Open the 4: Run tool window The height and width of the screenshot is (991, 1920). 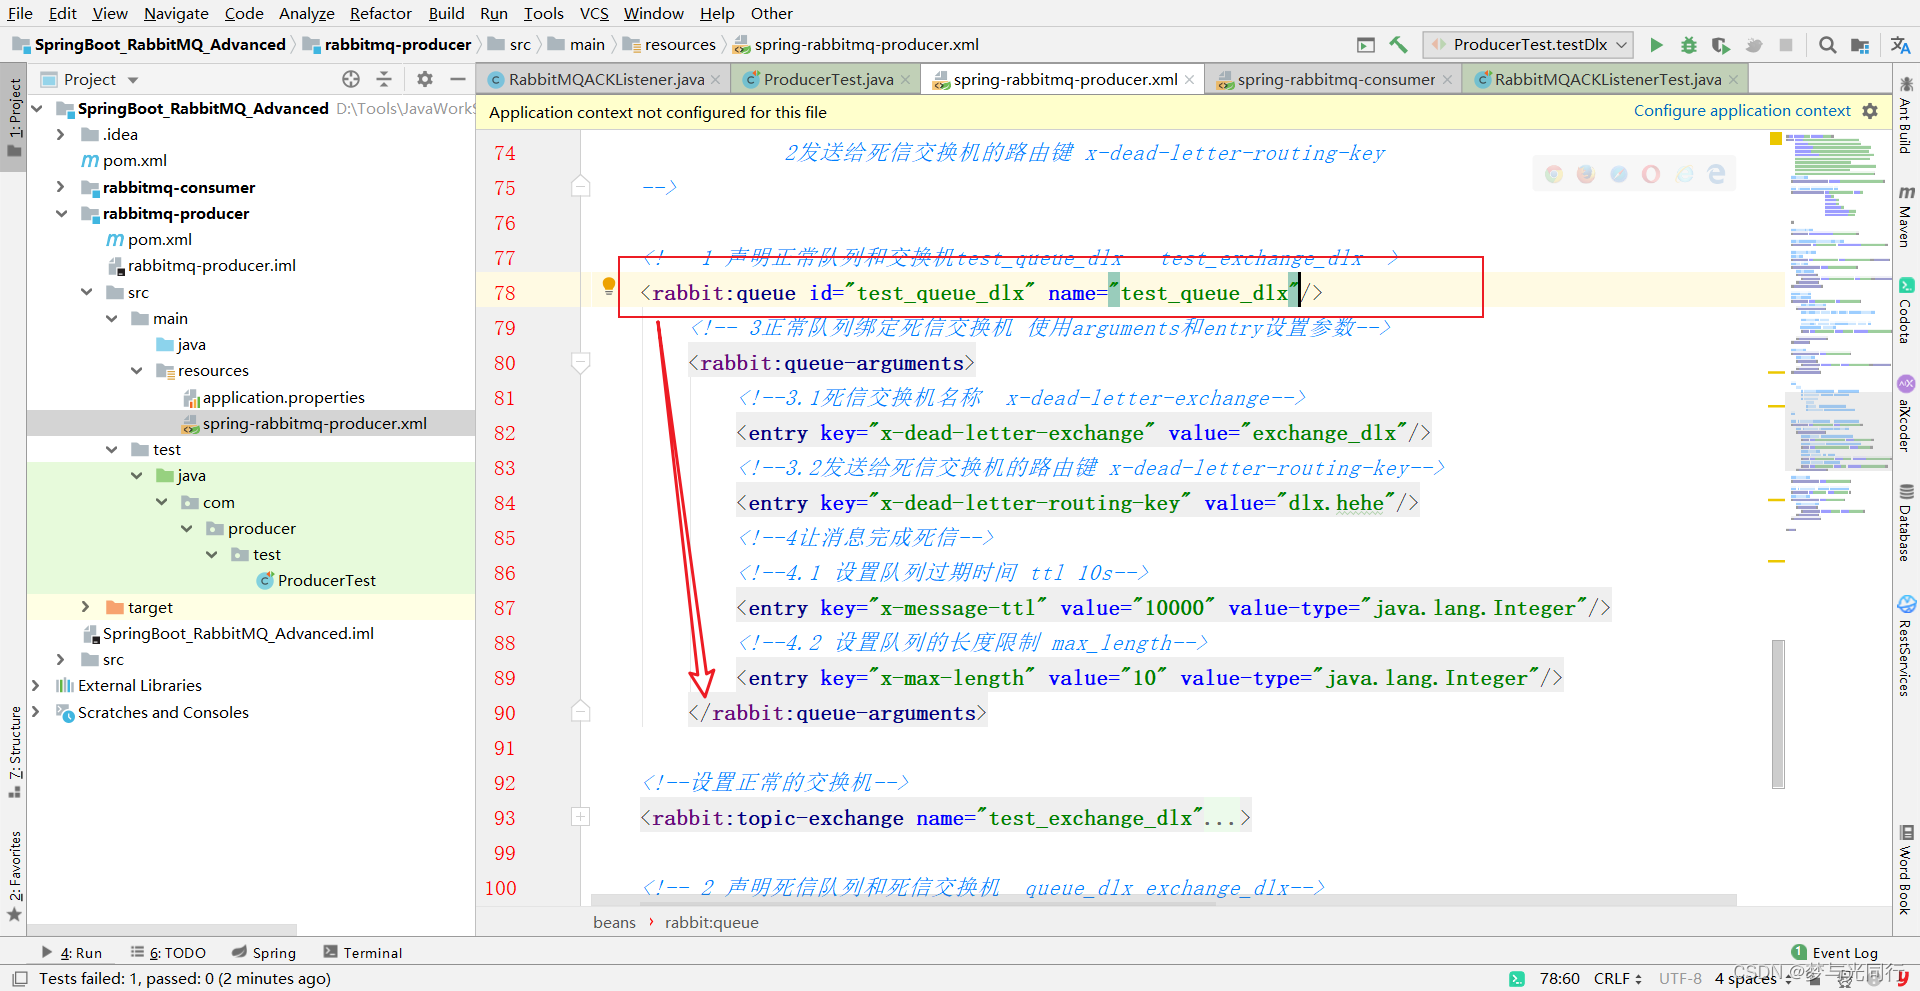[72, 953]
